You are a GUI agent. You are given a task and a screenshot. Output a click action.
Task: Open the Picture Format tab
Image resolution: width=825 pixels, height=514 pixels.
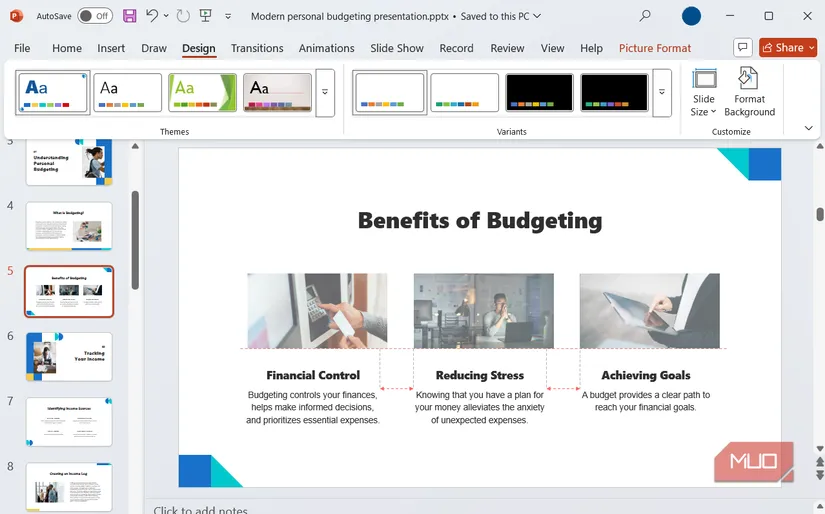click(654, 48)
